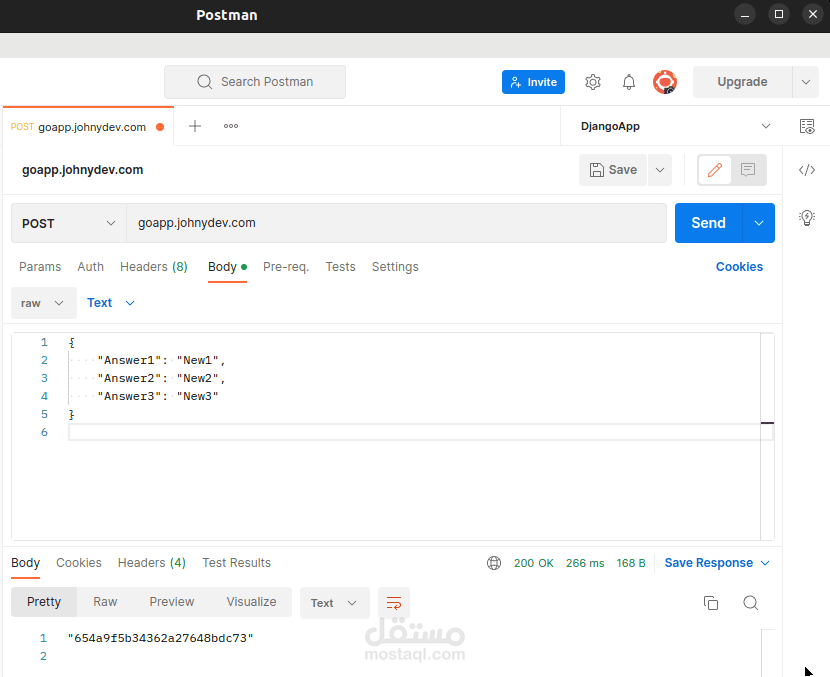Image resolution: width=830 pixels, height=677 pixels.
Task: Switch to pencil edit mode
Action: [715, 170]
